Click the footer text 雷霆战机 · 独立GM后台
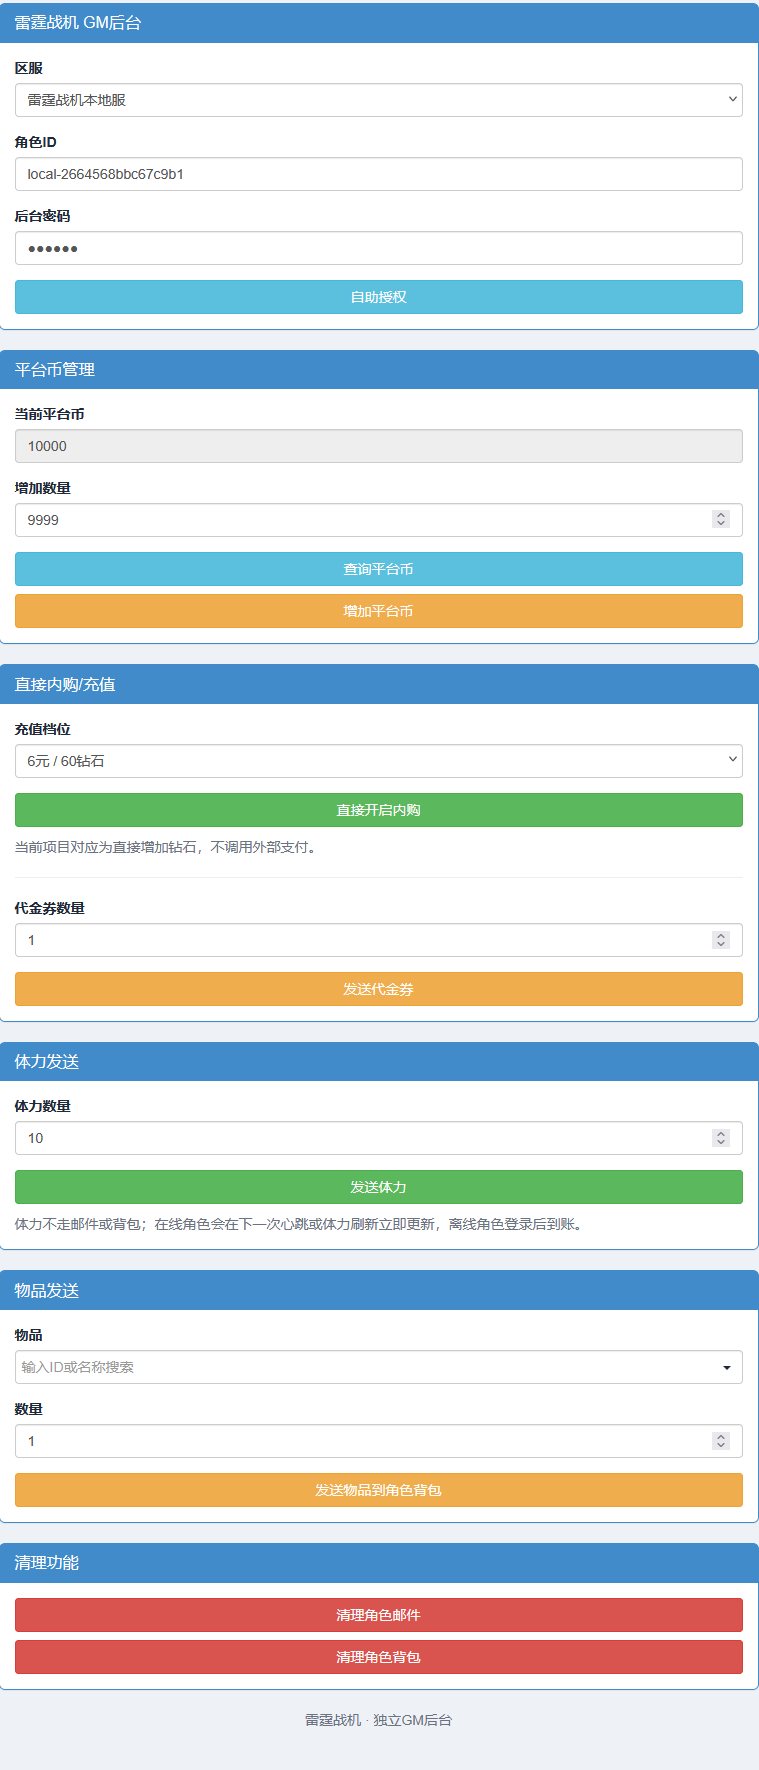 [378, 1720]
